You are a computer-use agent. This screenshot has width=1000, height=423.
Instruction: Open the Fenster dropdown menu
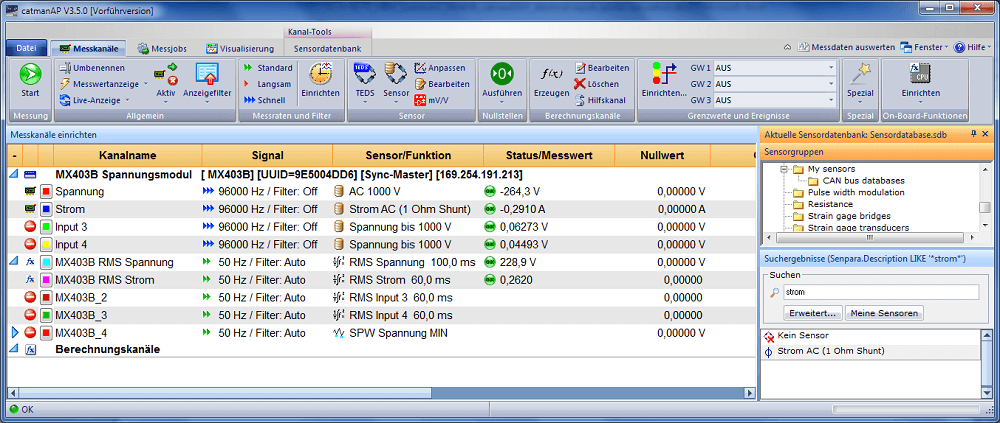[x=924, y=47]
